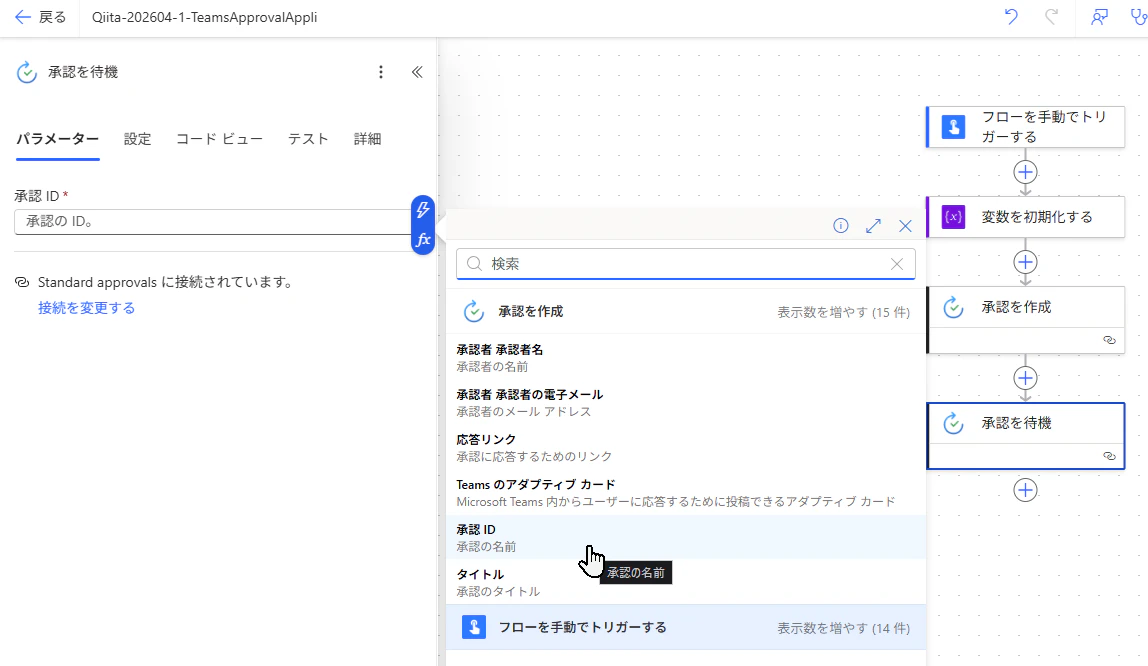
Task: Click 表示数を増やす (15 件)
Action: point(843,313)
